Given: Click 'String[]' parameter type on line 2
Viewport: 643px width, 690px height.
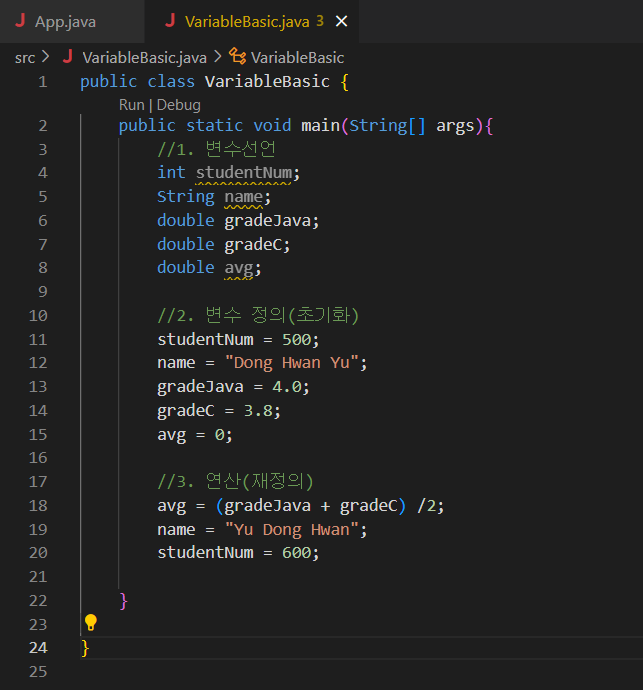Looking at the screenshot, I should (388, 126).
